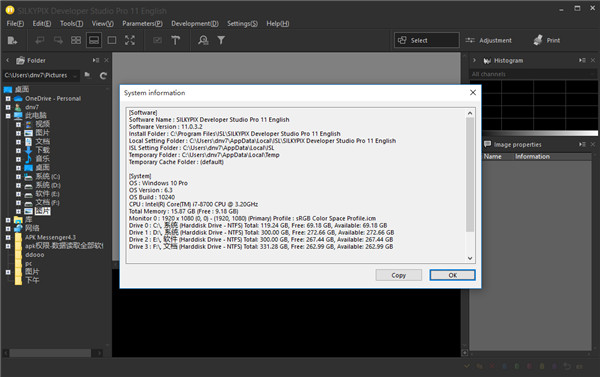
Task: Select the 库 library item
Action: coord(29,220)
